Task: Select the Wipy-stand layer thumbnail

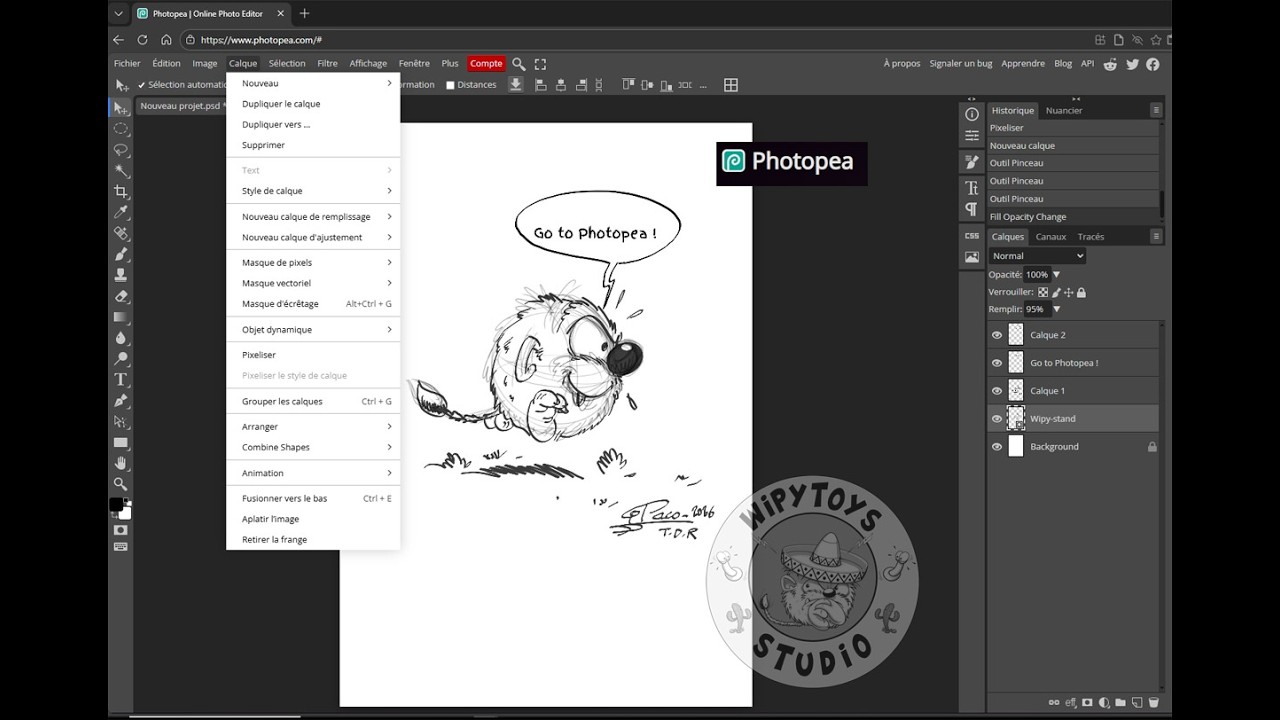Action: [x=1016, y=419]
